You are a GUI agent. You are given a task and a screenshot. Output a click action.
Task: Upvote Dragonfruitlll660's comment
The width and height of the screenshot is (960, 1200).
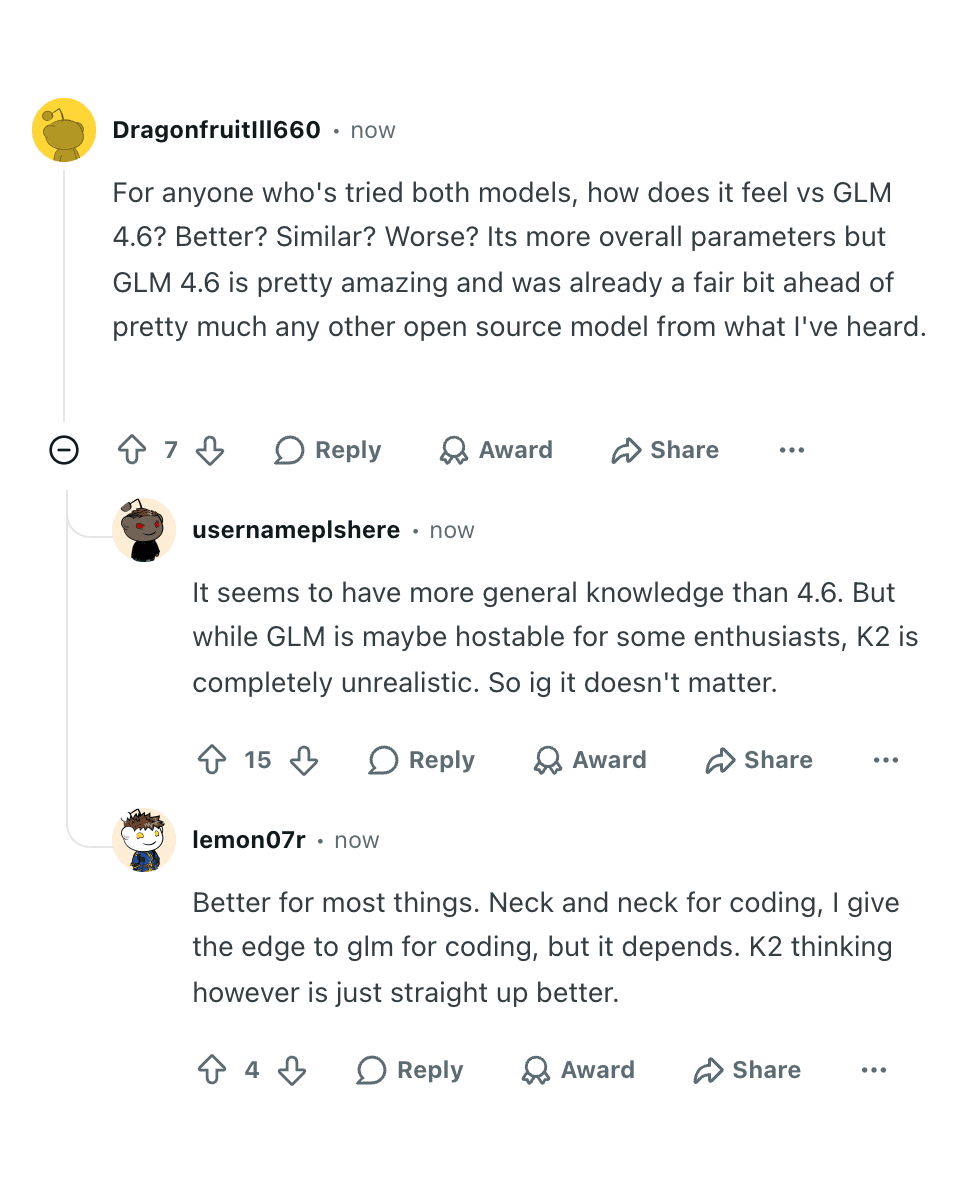click(x=132, y=450)
